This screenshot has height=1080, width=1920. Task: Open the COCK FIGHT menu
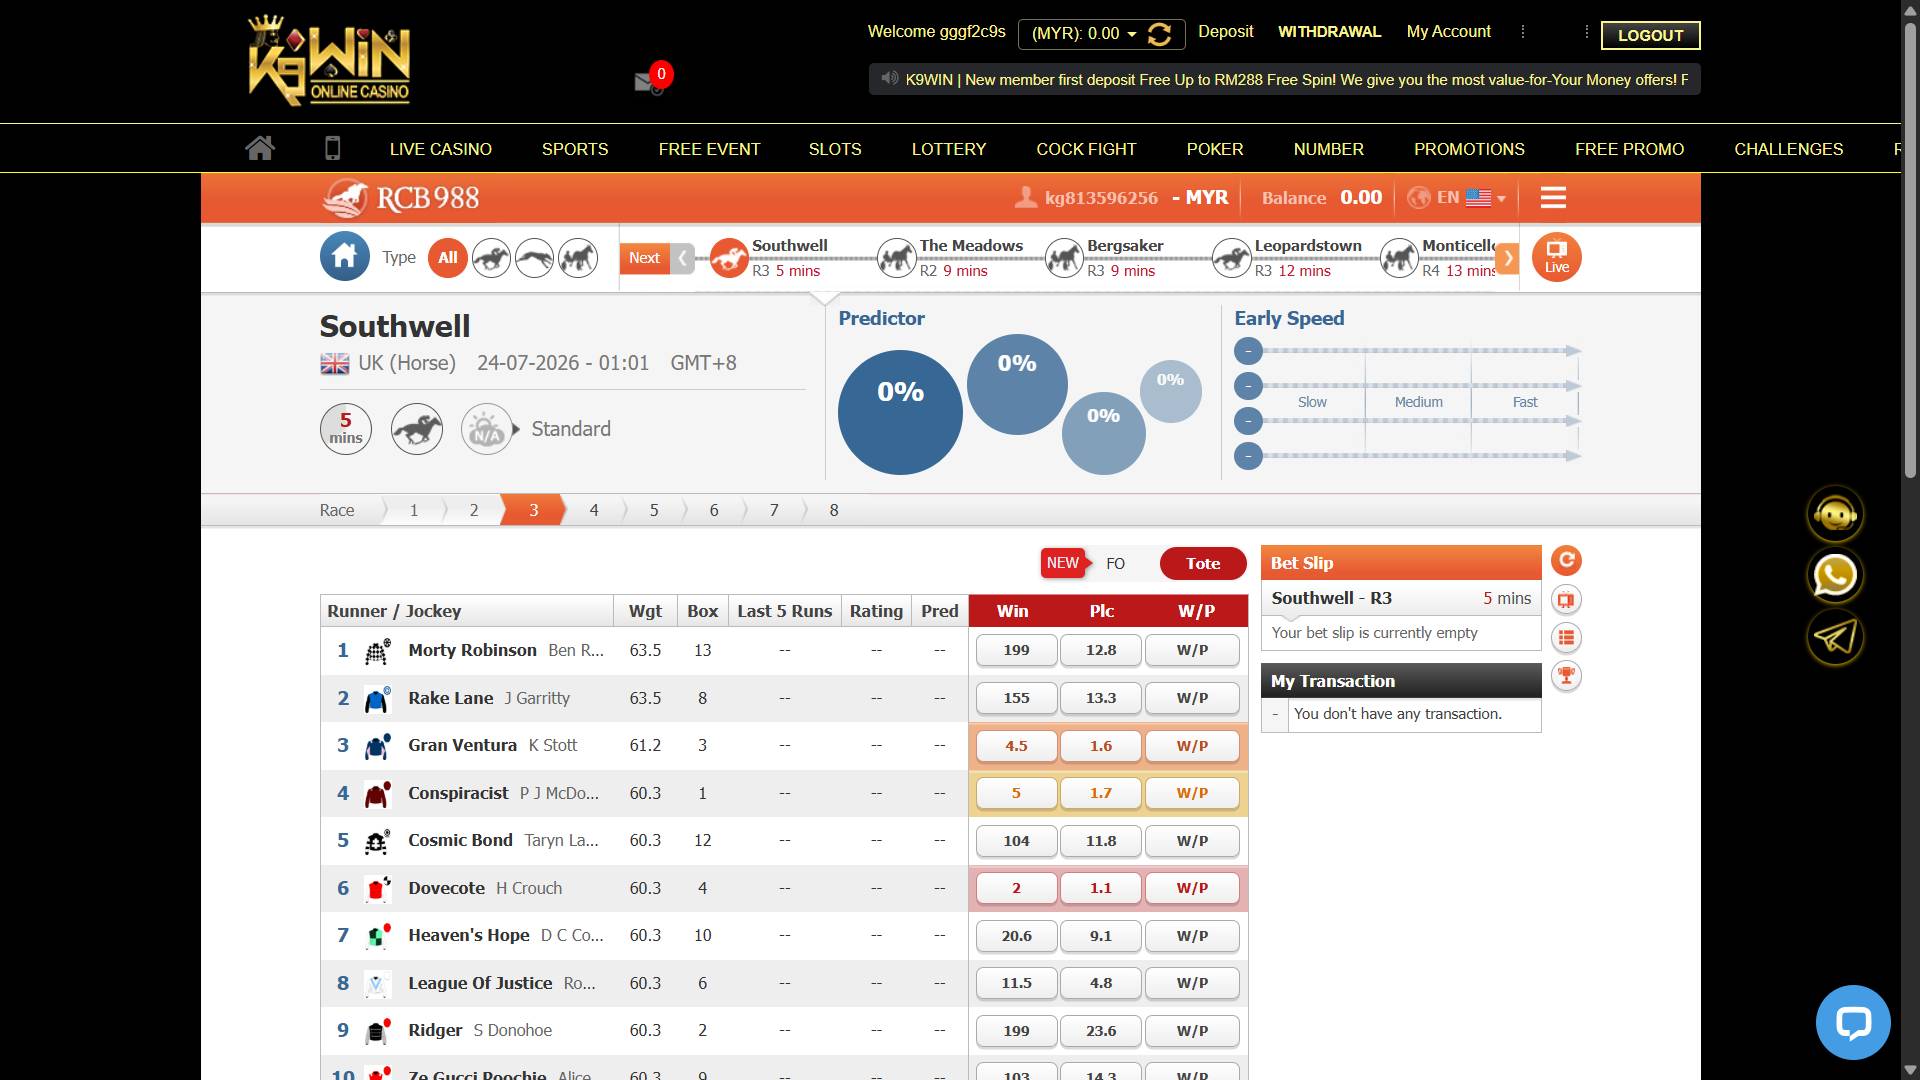coord(1086,149)
